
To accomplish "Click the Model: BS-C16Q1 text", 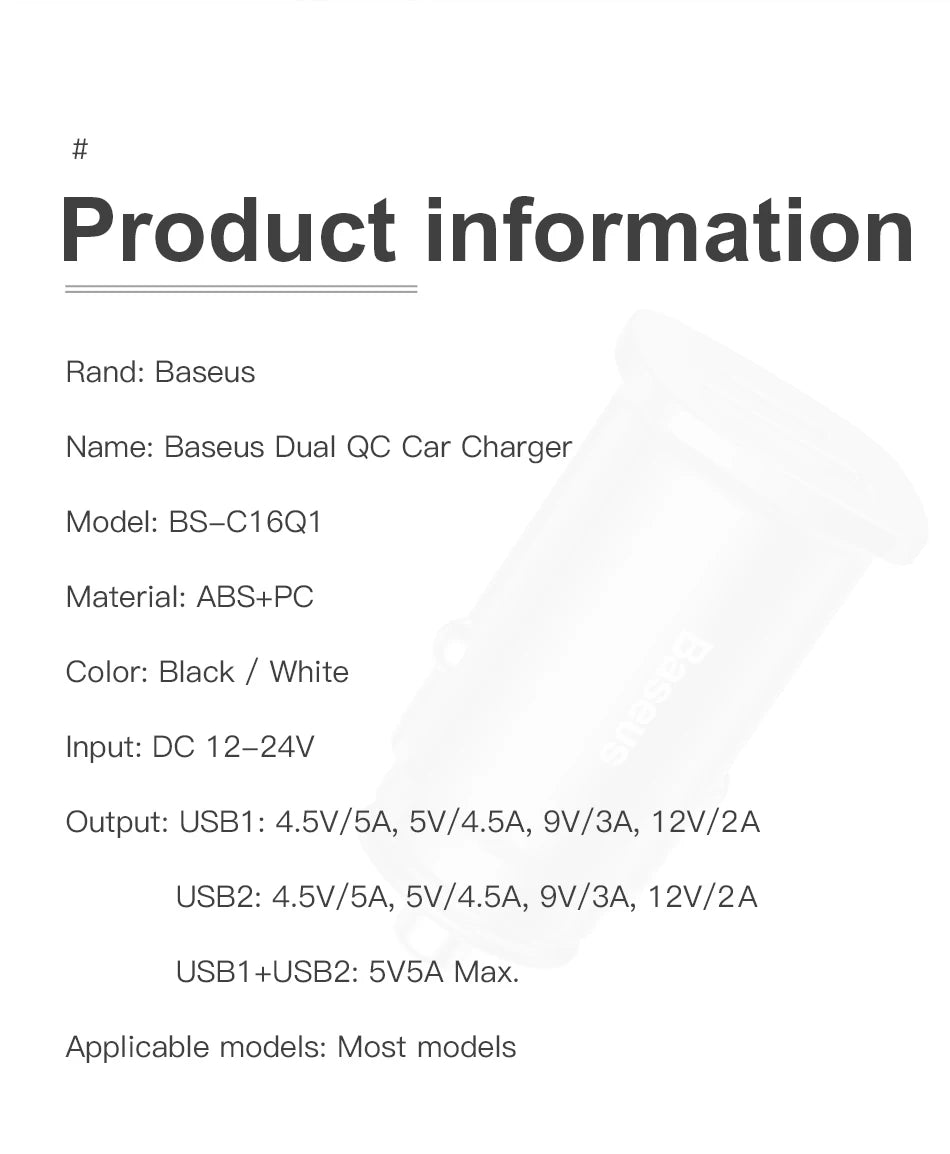I will pyautogui.click(x=193, y=522).
